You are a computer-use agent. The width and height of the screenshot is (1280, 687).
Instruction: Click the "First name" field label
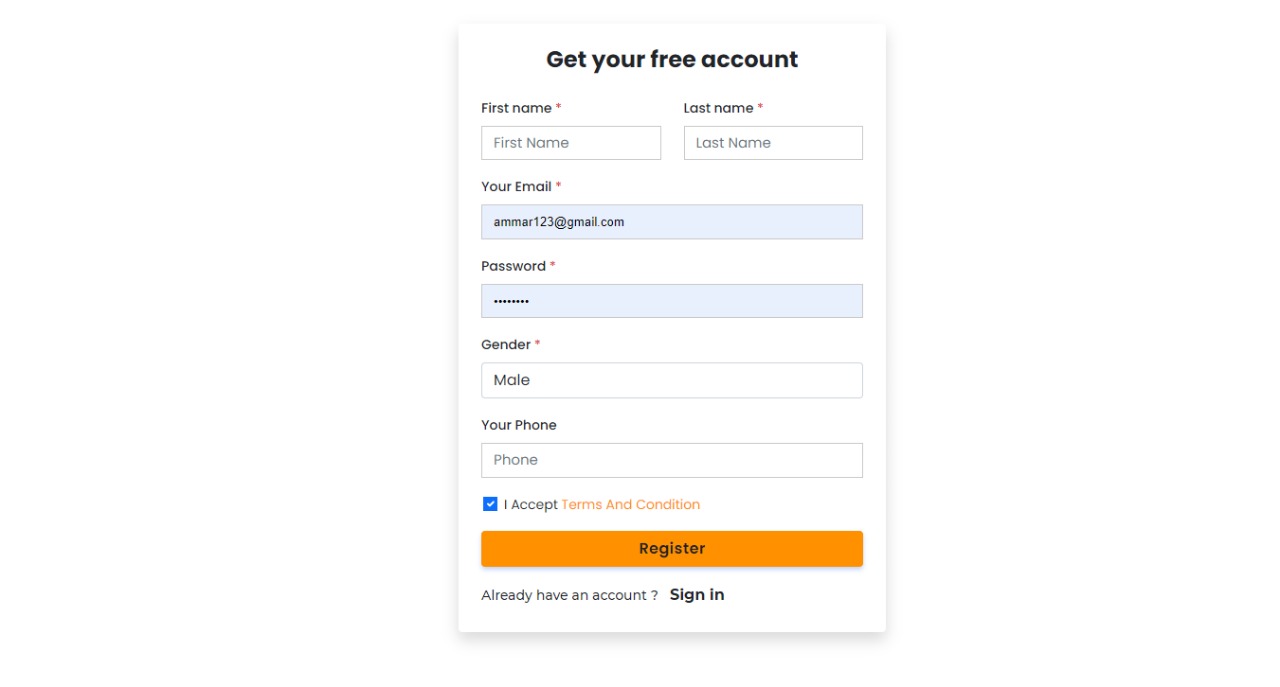click(x=516, y=108)
